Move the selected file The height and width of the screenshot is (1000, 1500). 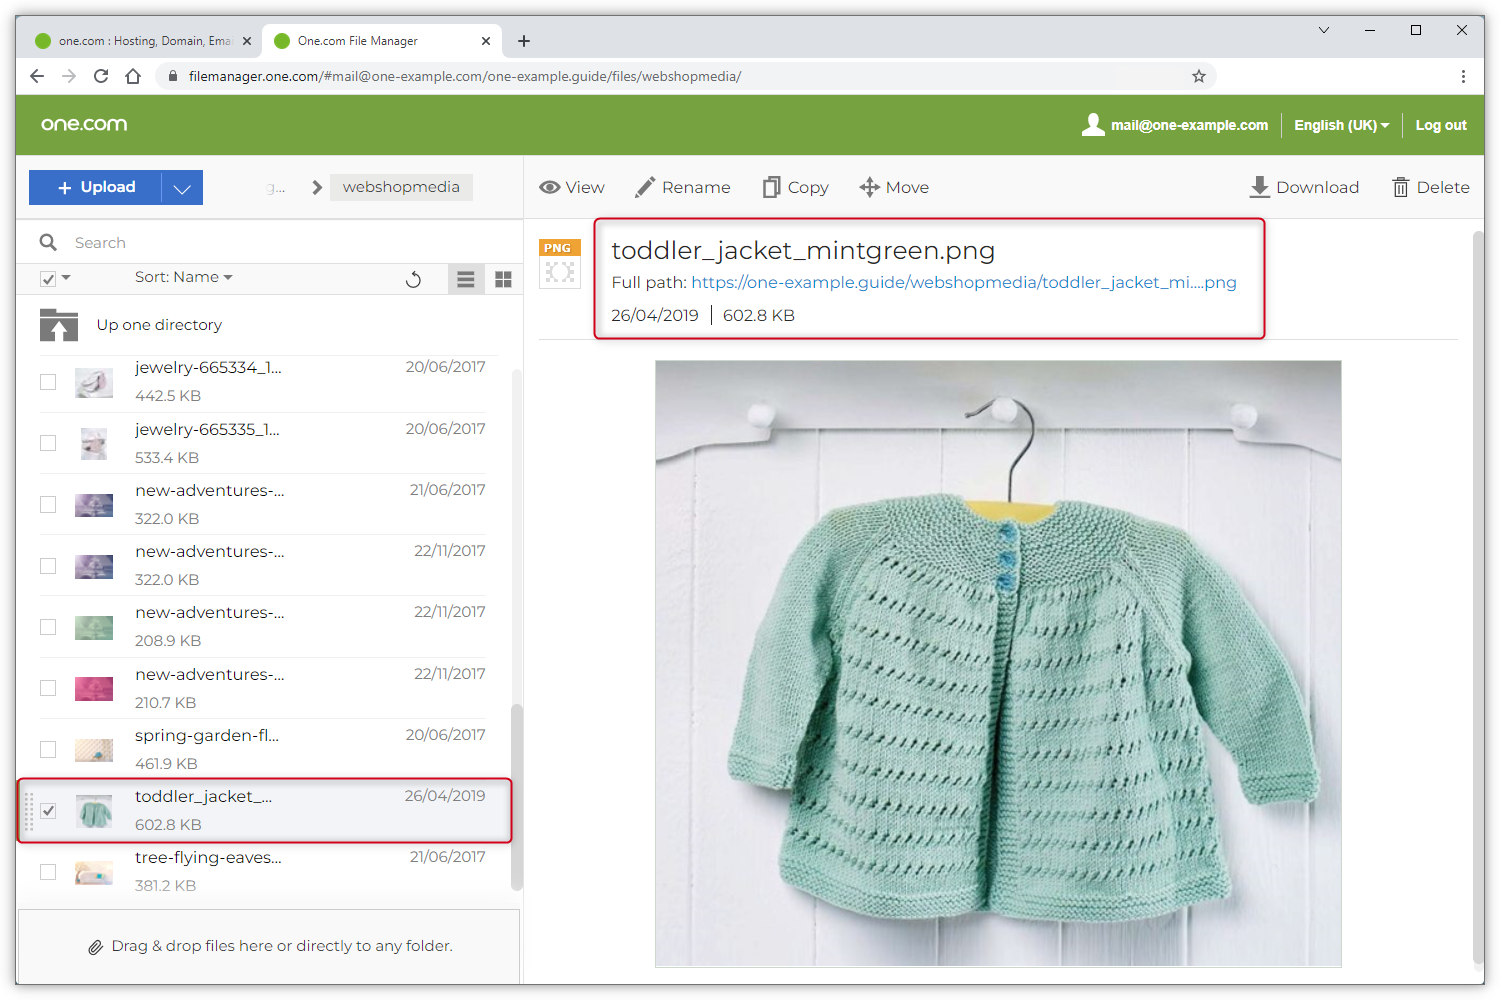(x=894, y=187)
